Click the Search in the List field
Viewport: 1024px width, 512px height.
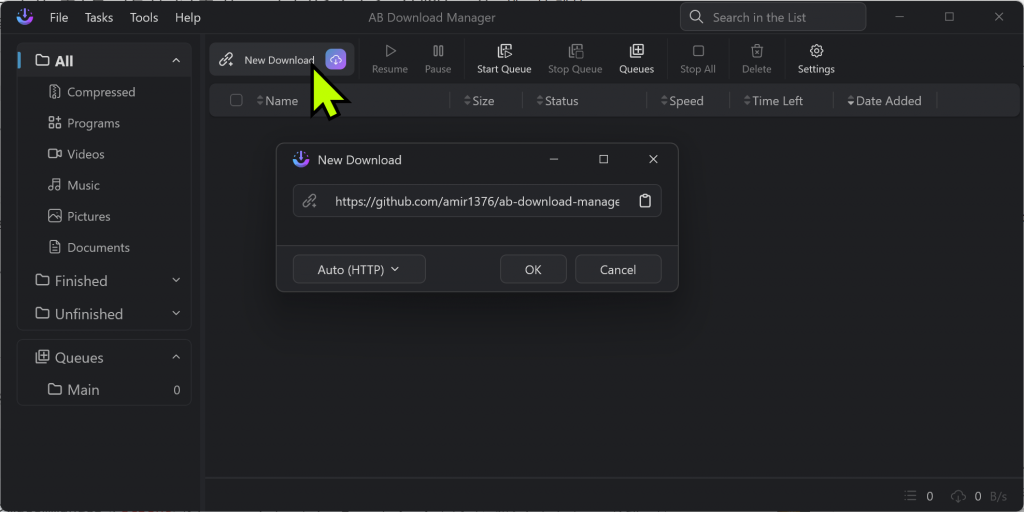point(773,17)
